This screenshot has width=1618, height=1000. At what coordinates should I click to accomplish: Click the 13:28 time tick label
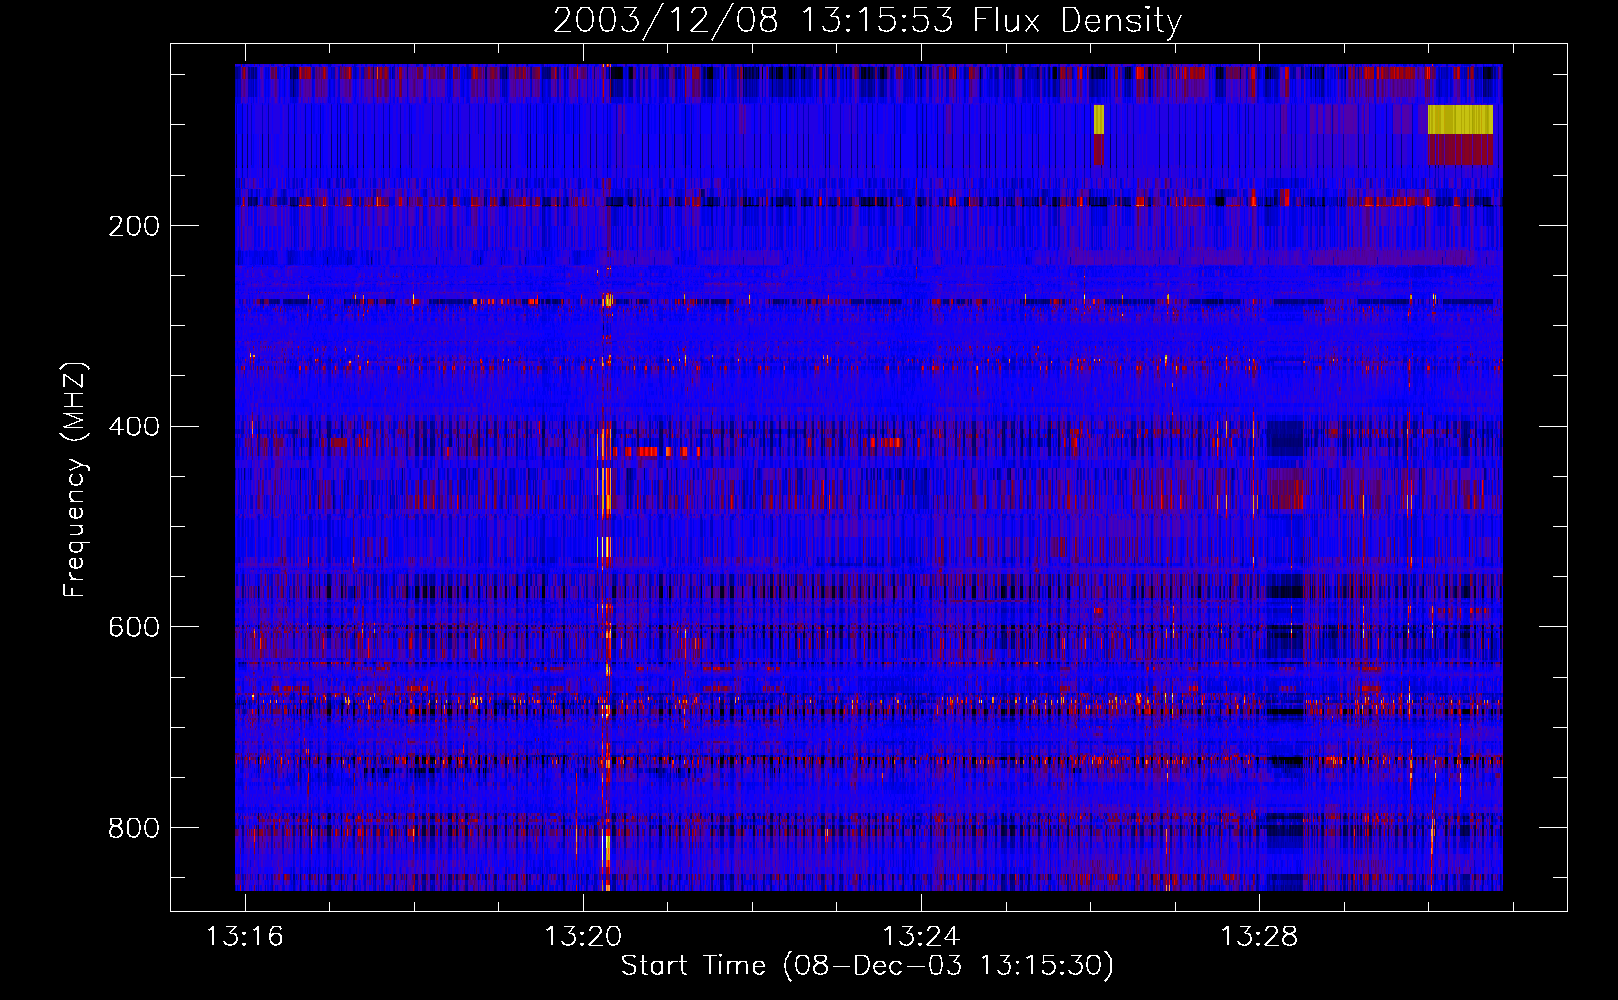pos(1258,936)
